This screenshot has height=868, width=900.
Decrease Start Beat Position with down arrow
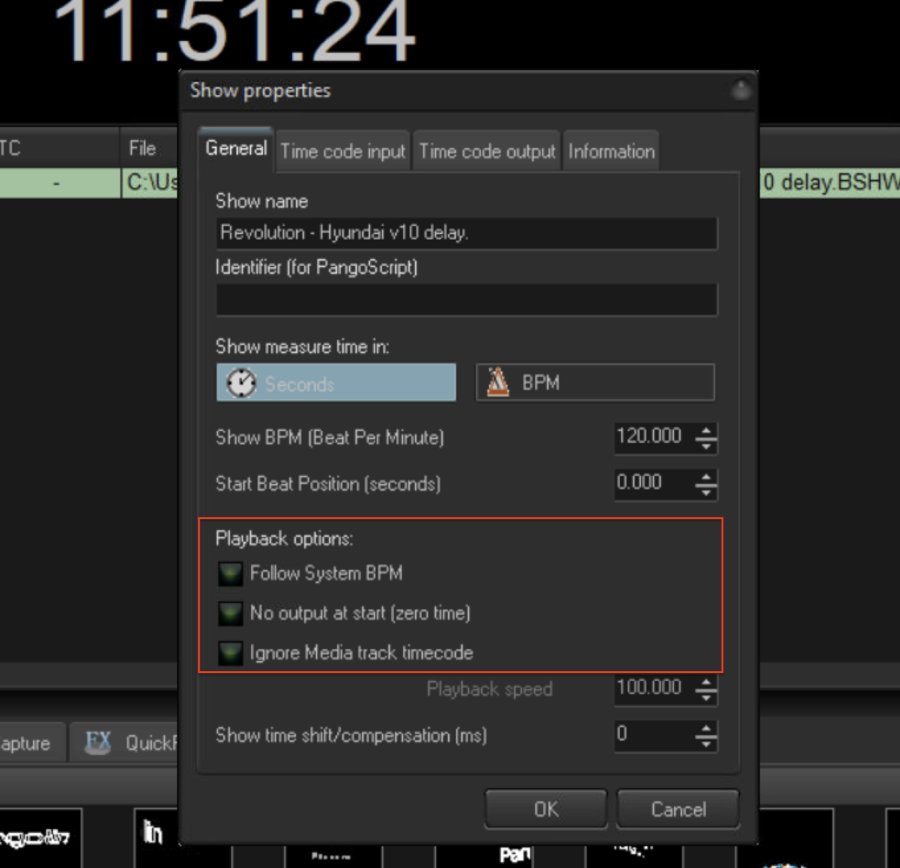pos(706,491)
